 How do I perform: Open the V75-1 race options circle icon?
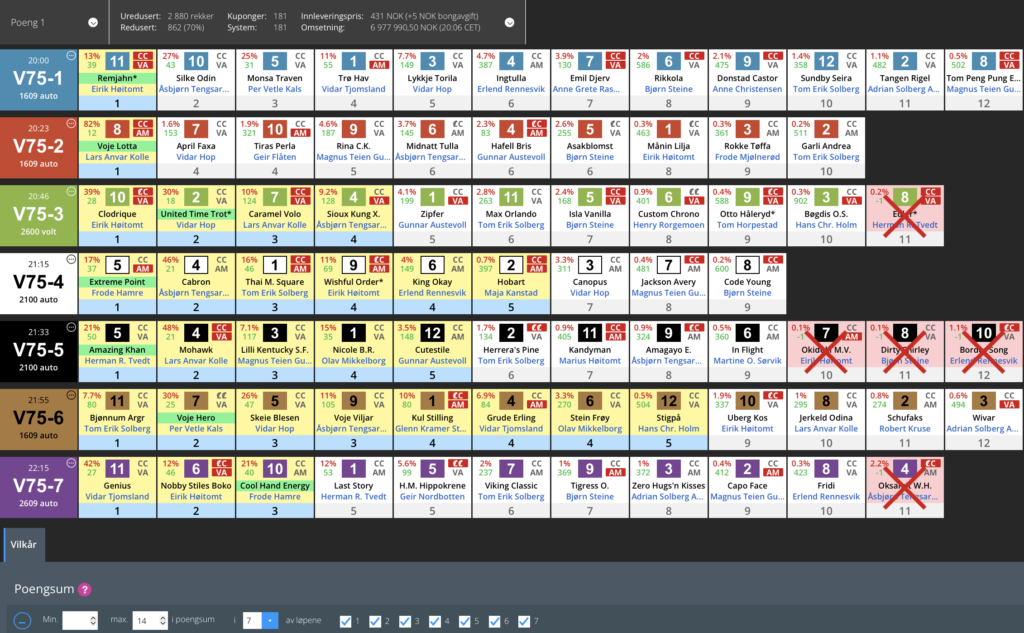coord(70,55)
